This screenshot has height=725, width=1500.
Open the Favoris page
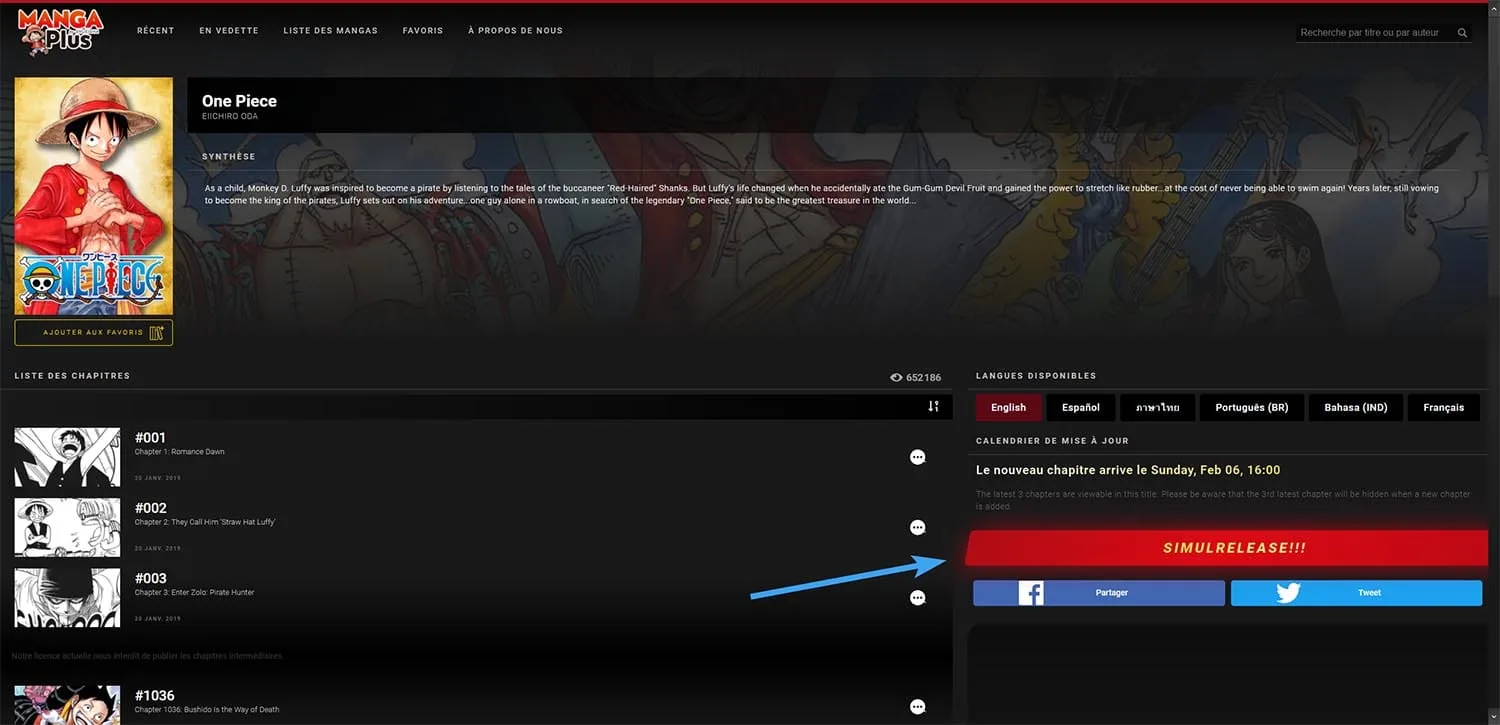point(423,31)
